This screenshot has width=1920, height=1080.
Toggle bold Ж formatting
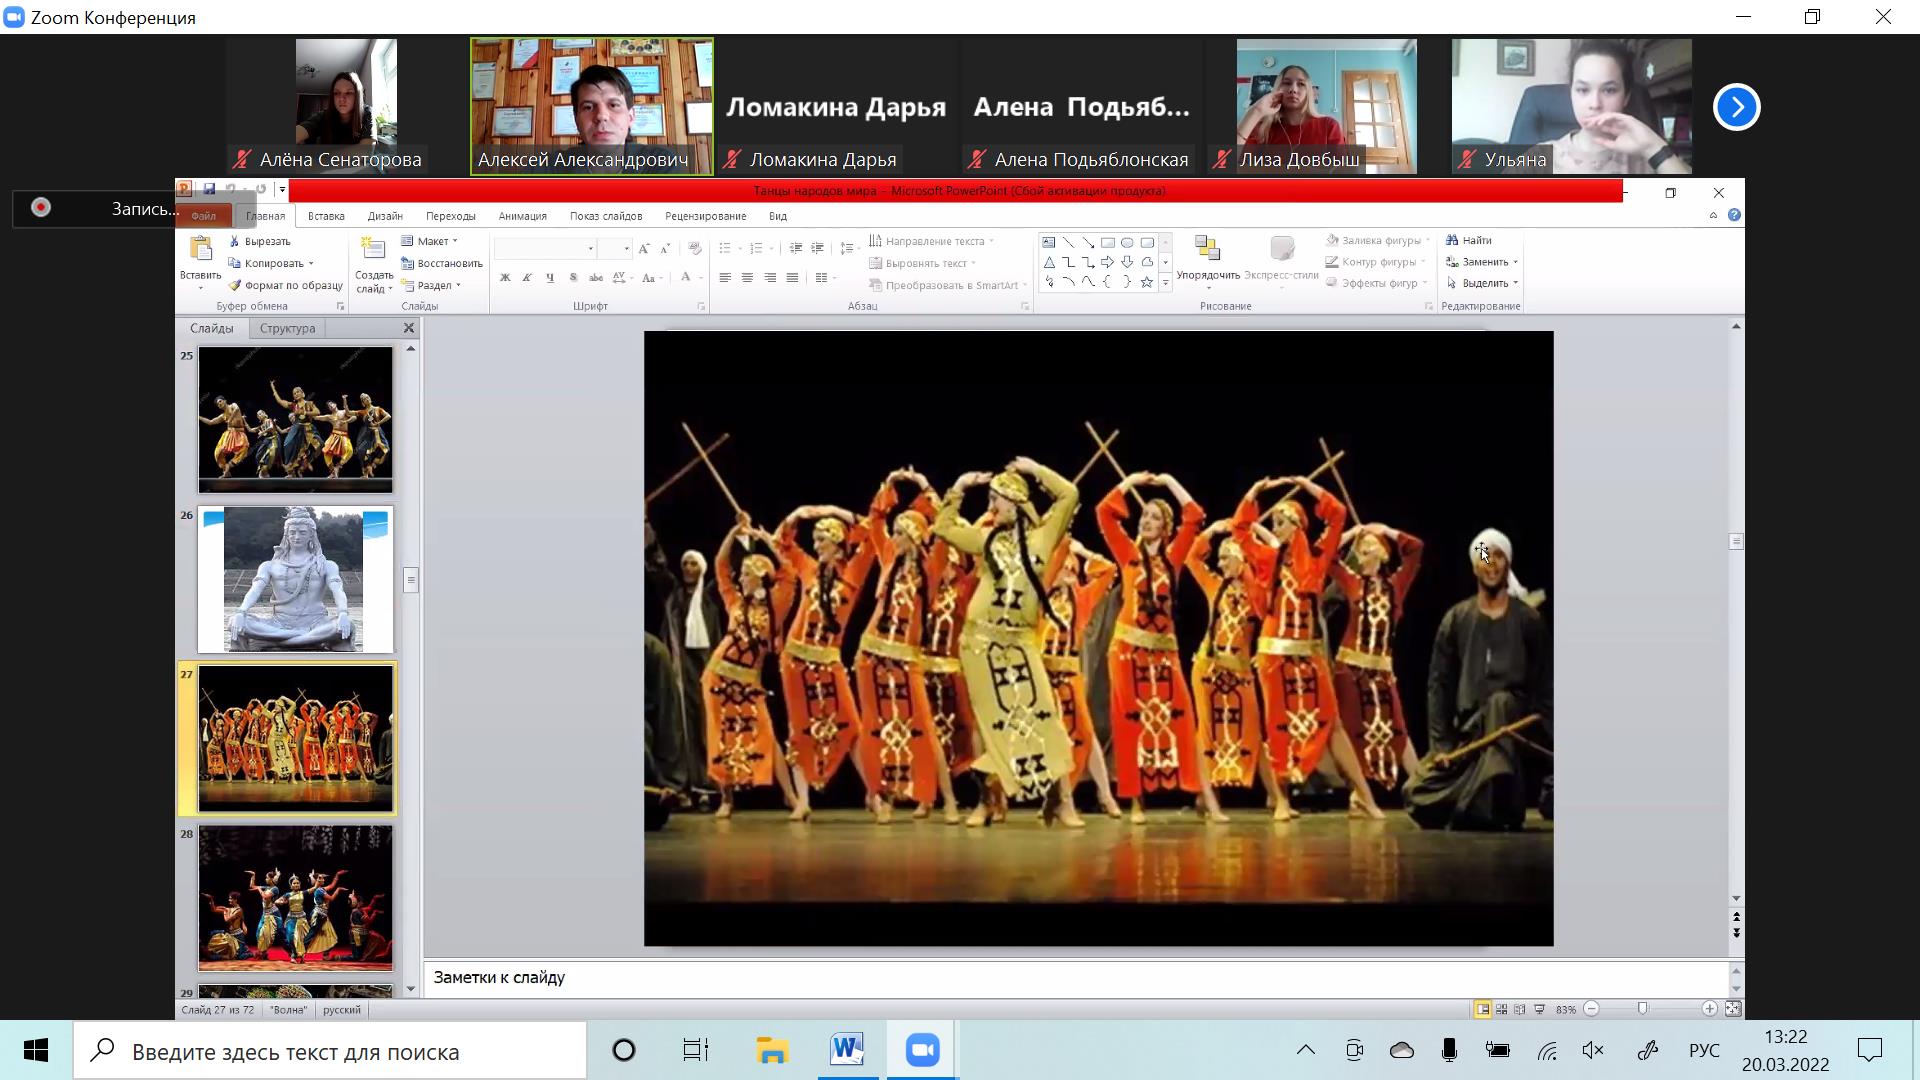505,278
